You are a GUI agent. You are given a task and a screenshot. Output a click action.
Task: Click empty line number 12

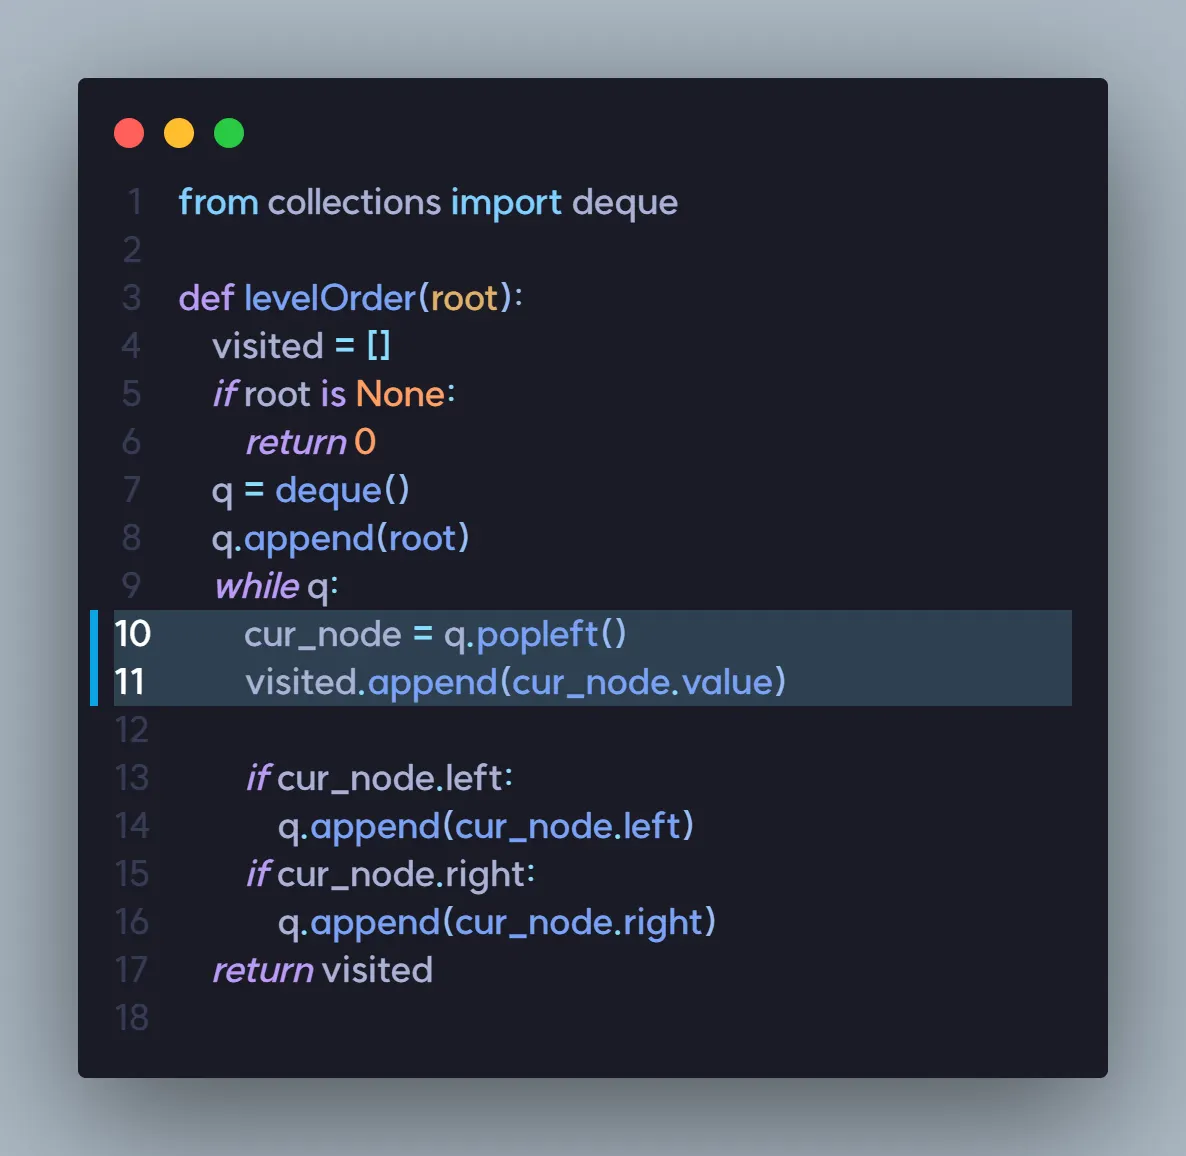132,730
